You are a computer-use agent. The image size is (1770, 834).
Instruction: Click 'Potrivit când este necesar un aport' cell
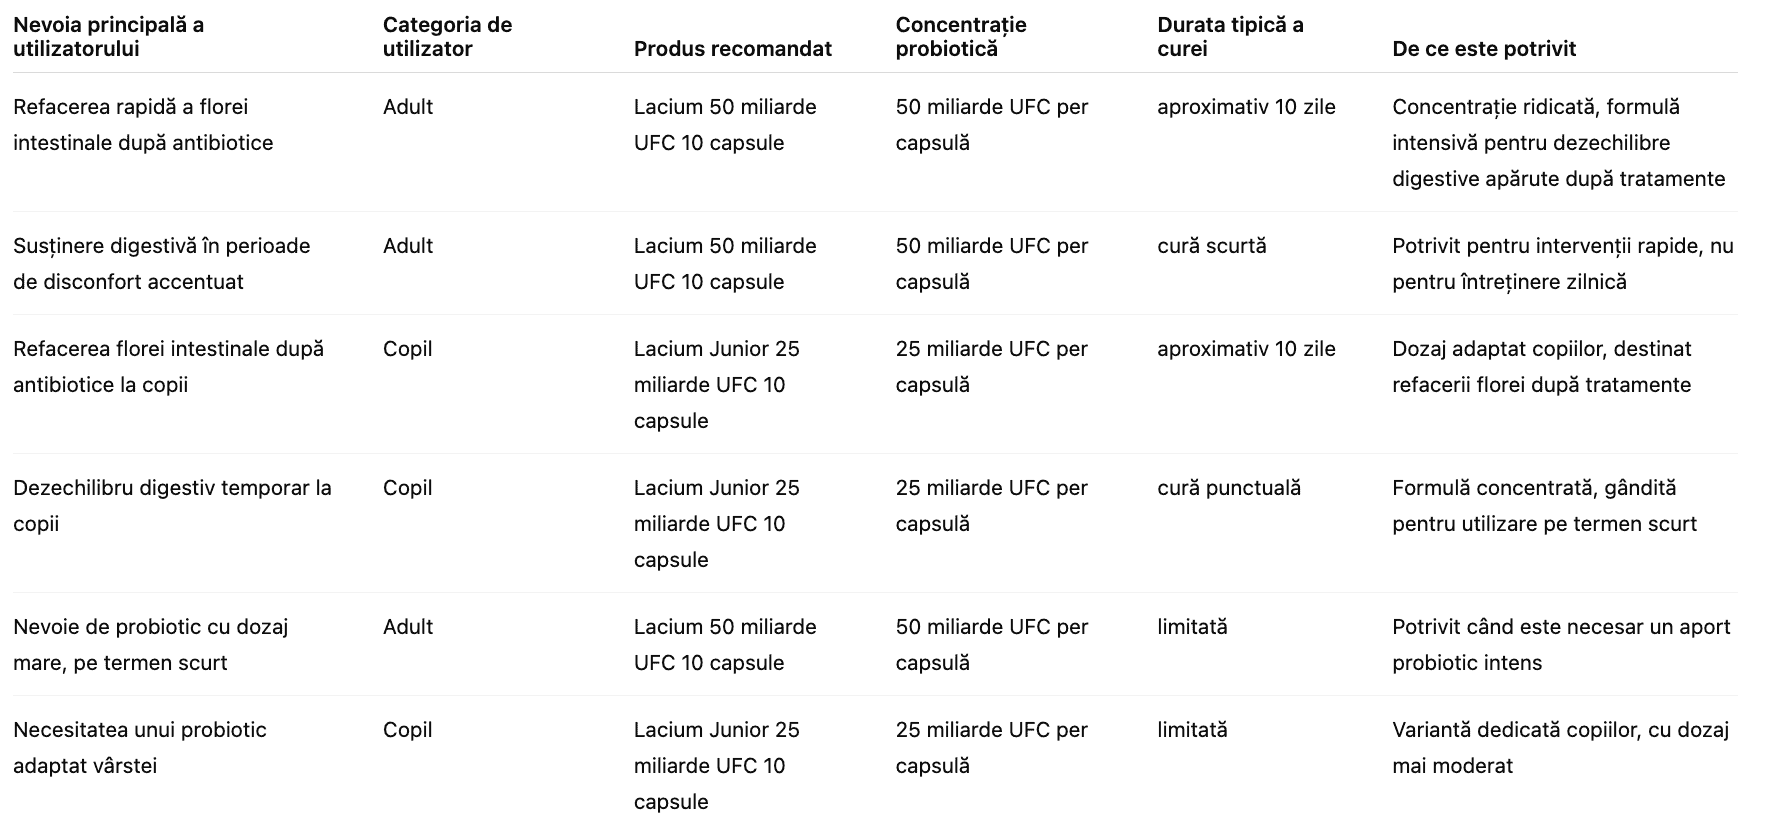click(x=1560, y=645)
